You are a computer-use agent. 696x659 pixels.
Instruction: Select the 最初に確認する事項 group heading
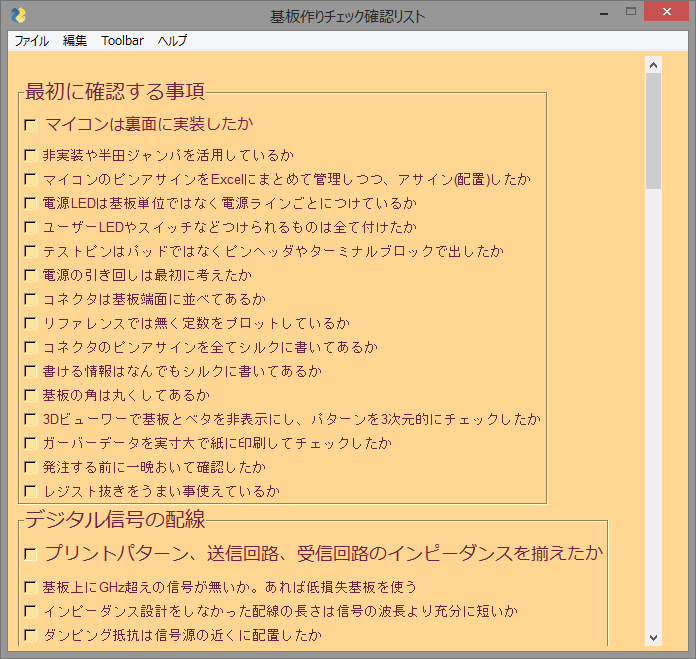point(115,91)
